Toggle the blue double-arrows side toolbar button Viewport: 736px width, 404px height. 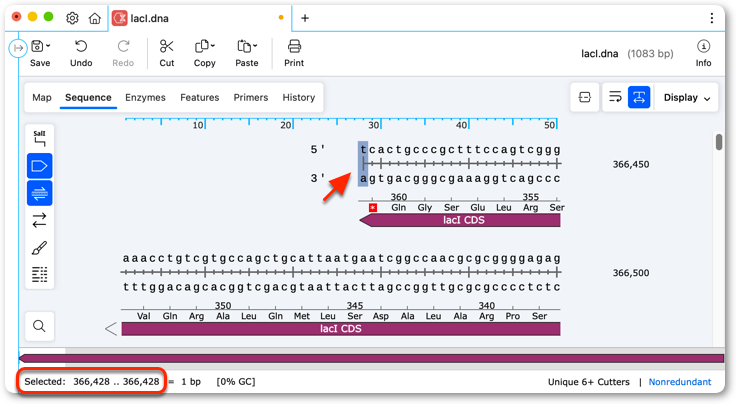[39, 193]
